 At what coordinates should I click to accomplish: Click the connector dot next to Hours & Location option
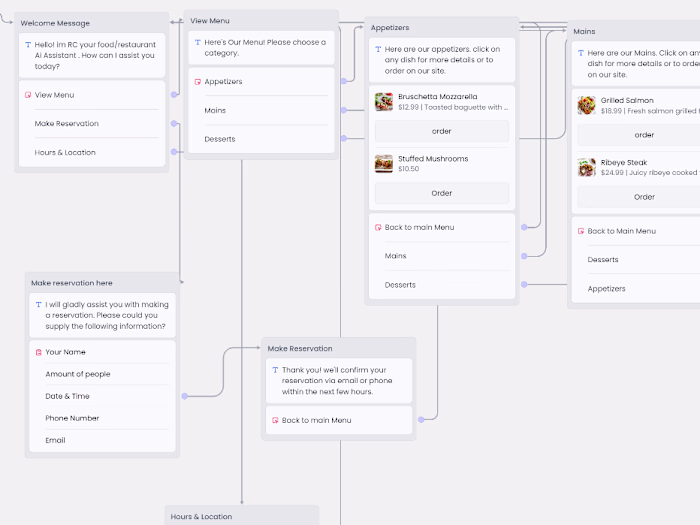tap(174, 152)
